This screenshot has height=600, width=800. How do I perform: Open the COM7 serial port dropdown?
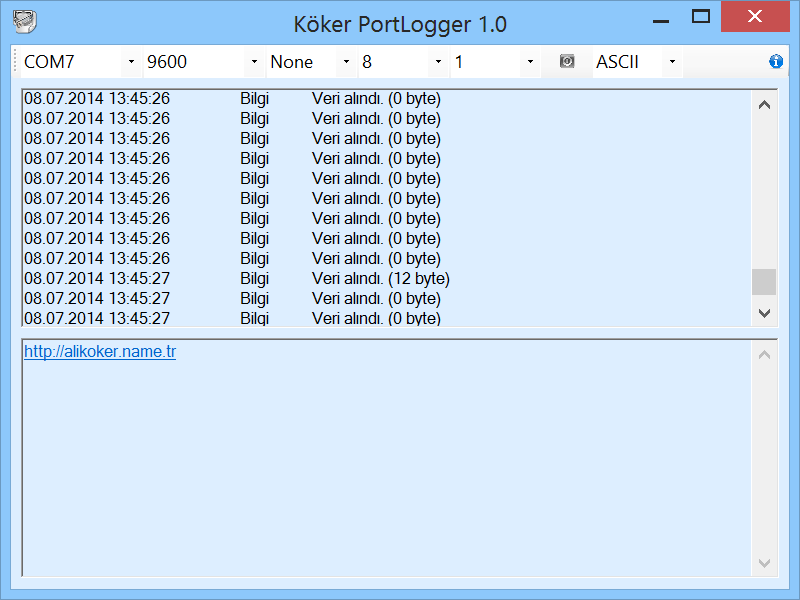pos(131,61)
